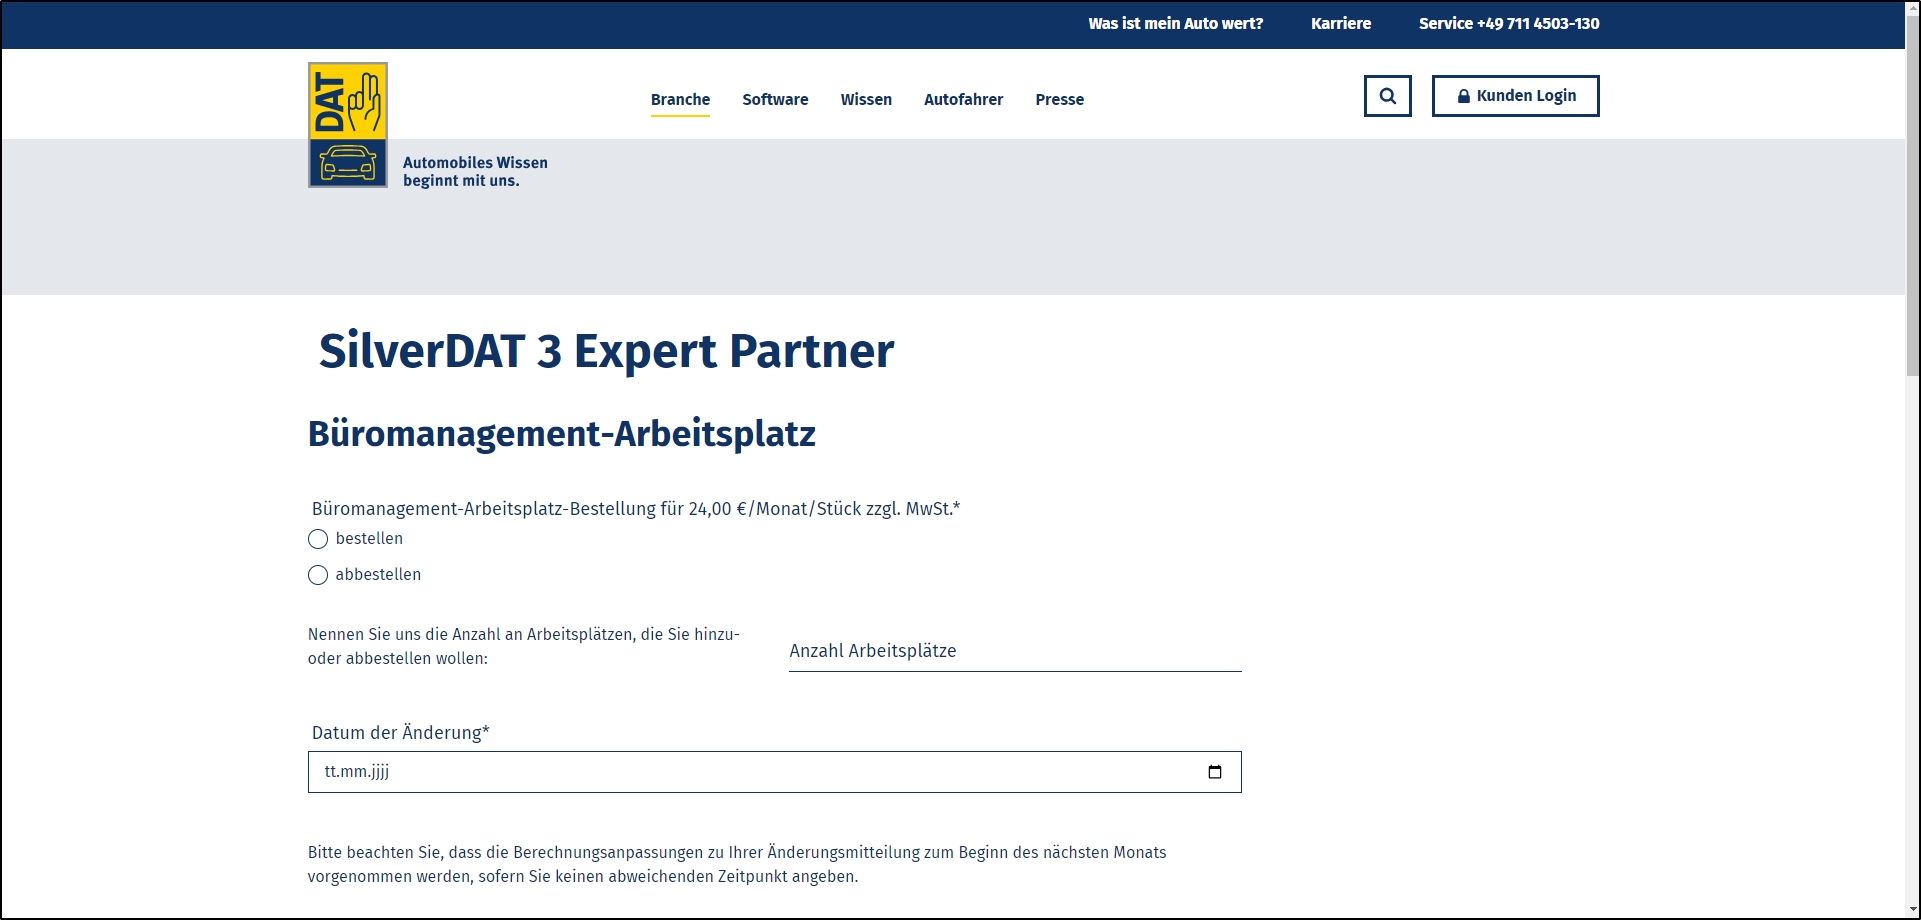The width and height of the screenshot is (1921, 920).
Task: Open the Software menu
Action: click(775, 99)
